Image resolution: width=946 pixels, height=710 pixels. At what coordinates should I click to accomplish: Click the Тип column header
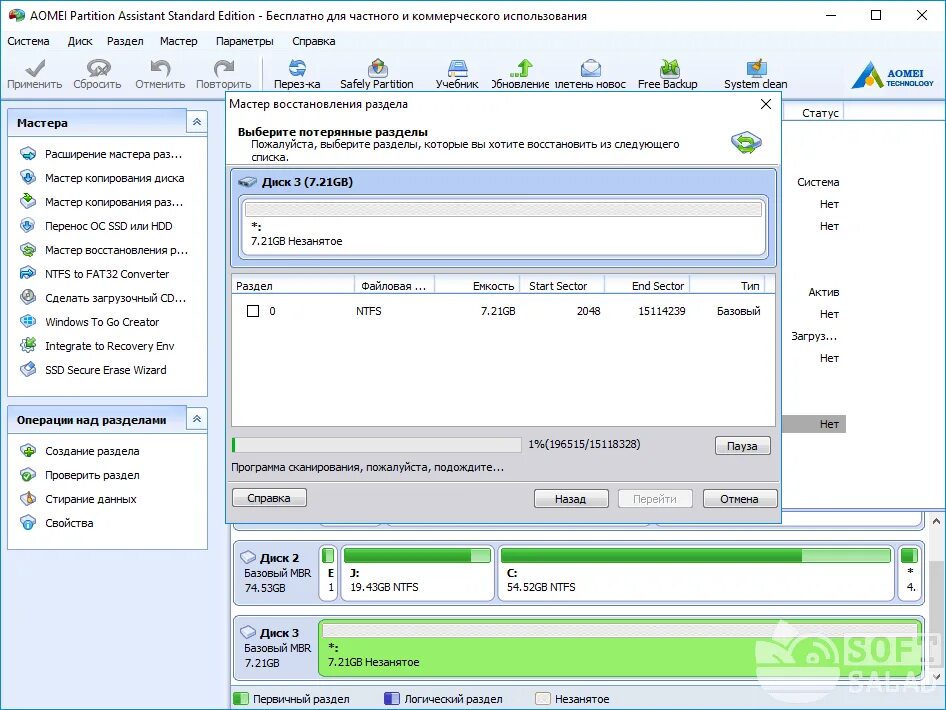[728, 286]
